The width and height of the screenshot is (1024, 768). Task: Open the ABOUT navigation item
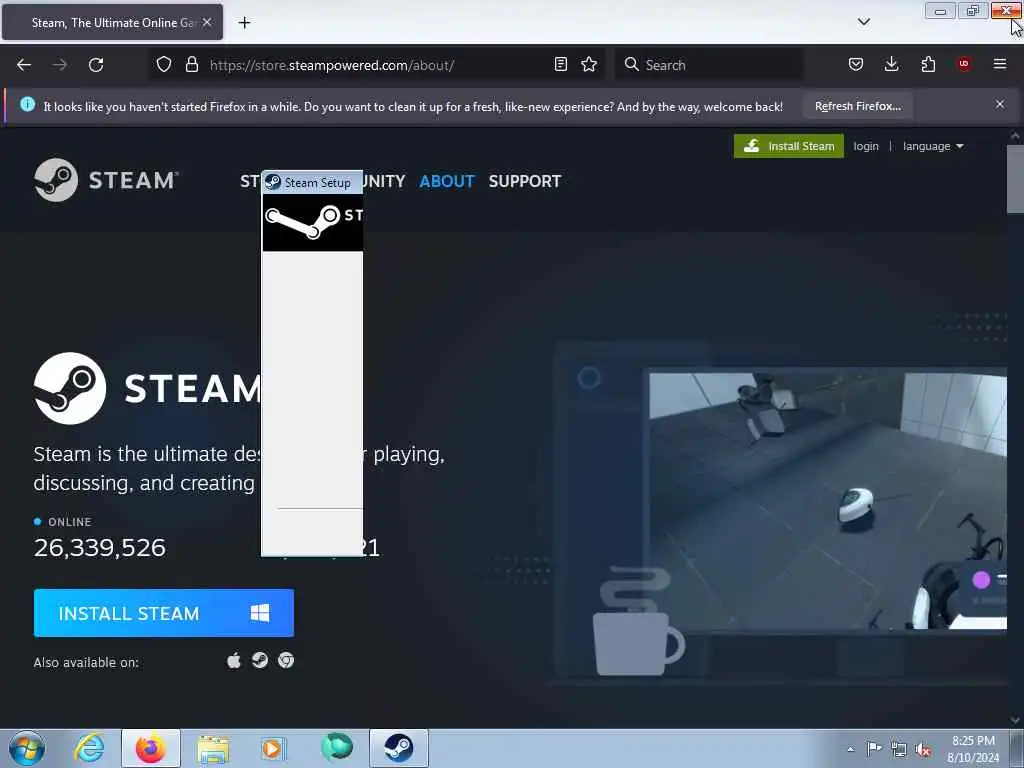[447, 181]
